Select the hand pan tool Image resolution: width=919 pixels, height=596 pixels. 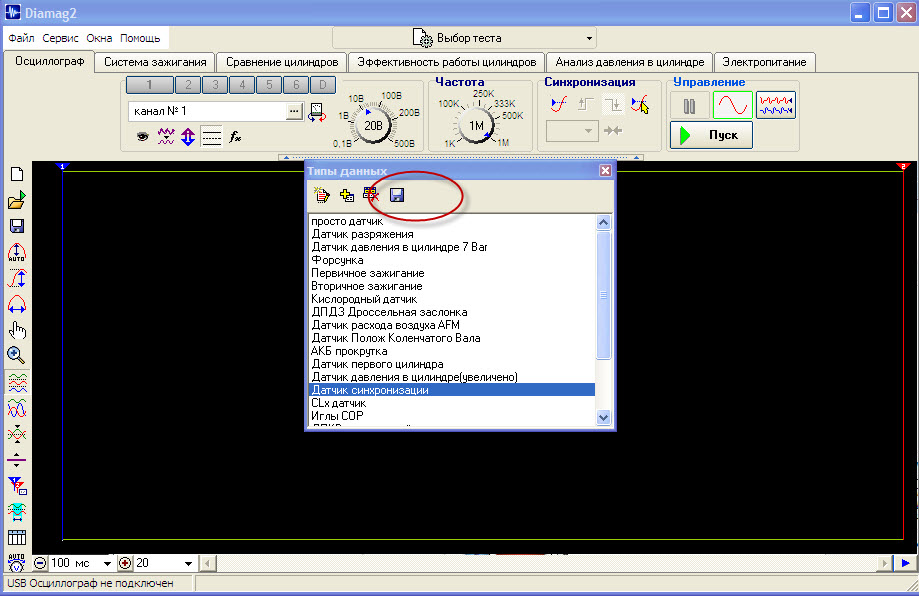click(17, 331)
